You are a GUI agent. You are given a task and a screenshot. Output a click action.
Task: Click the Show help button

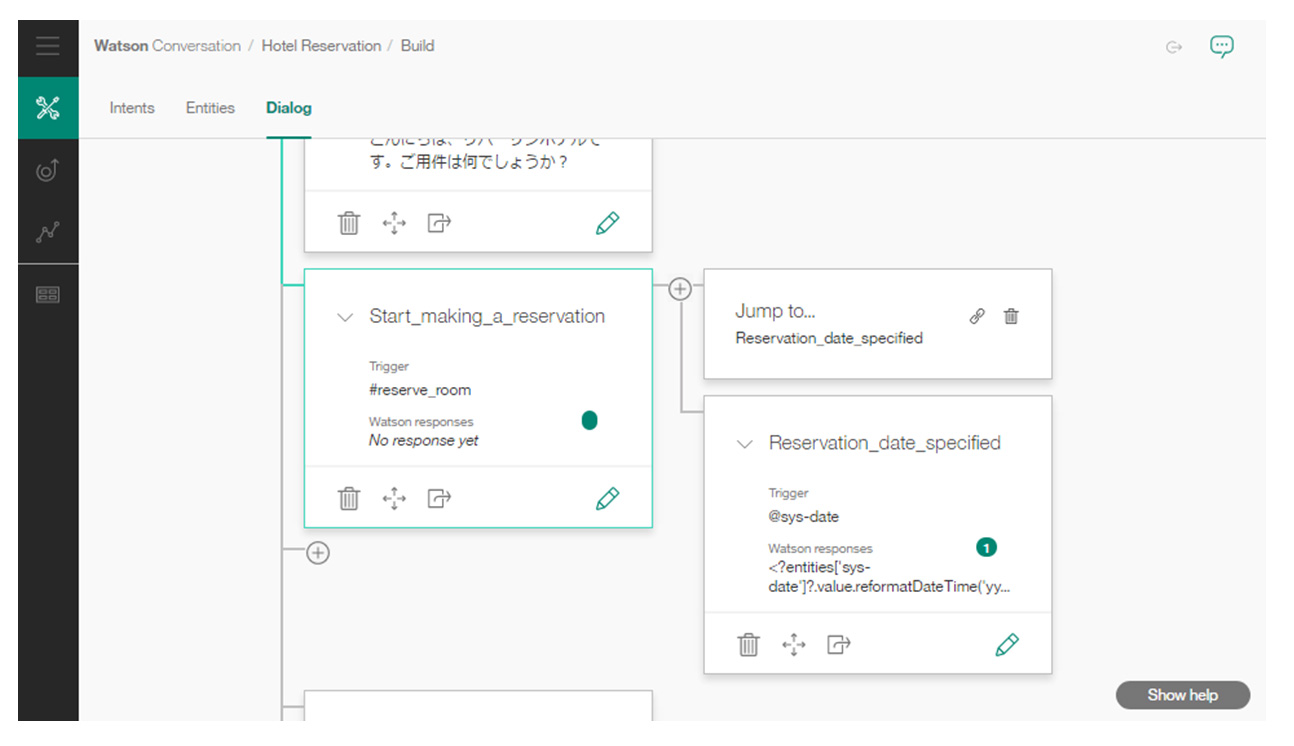(1183, 695)
